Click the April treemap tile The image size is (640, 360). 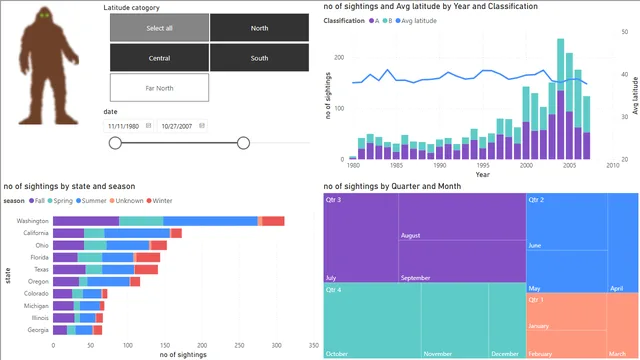click(623, 243)
